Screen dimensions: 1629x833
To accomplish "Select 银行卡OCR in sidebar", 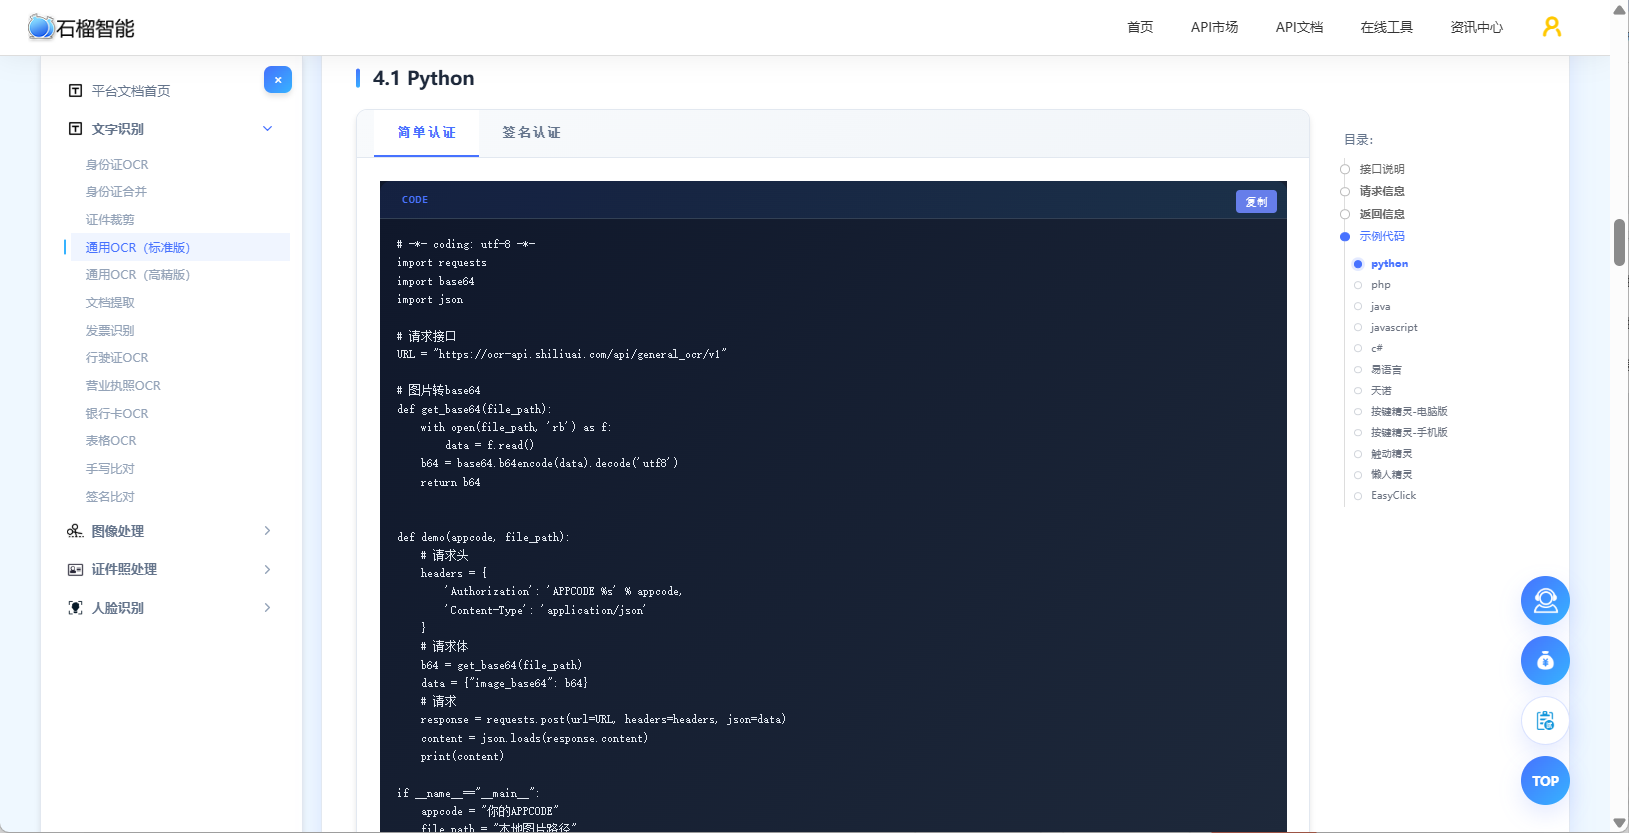I will (117, 414).
